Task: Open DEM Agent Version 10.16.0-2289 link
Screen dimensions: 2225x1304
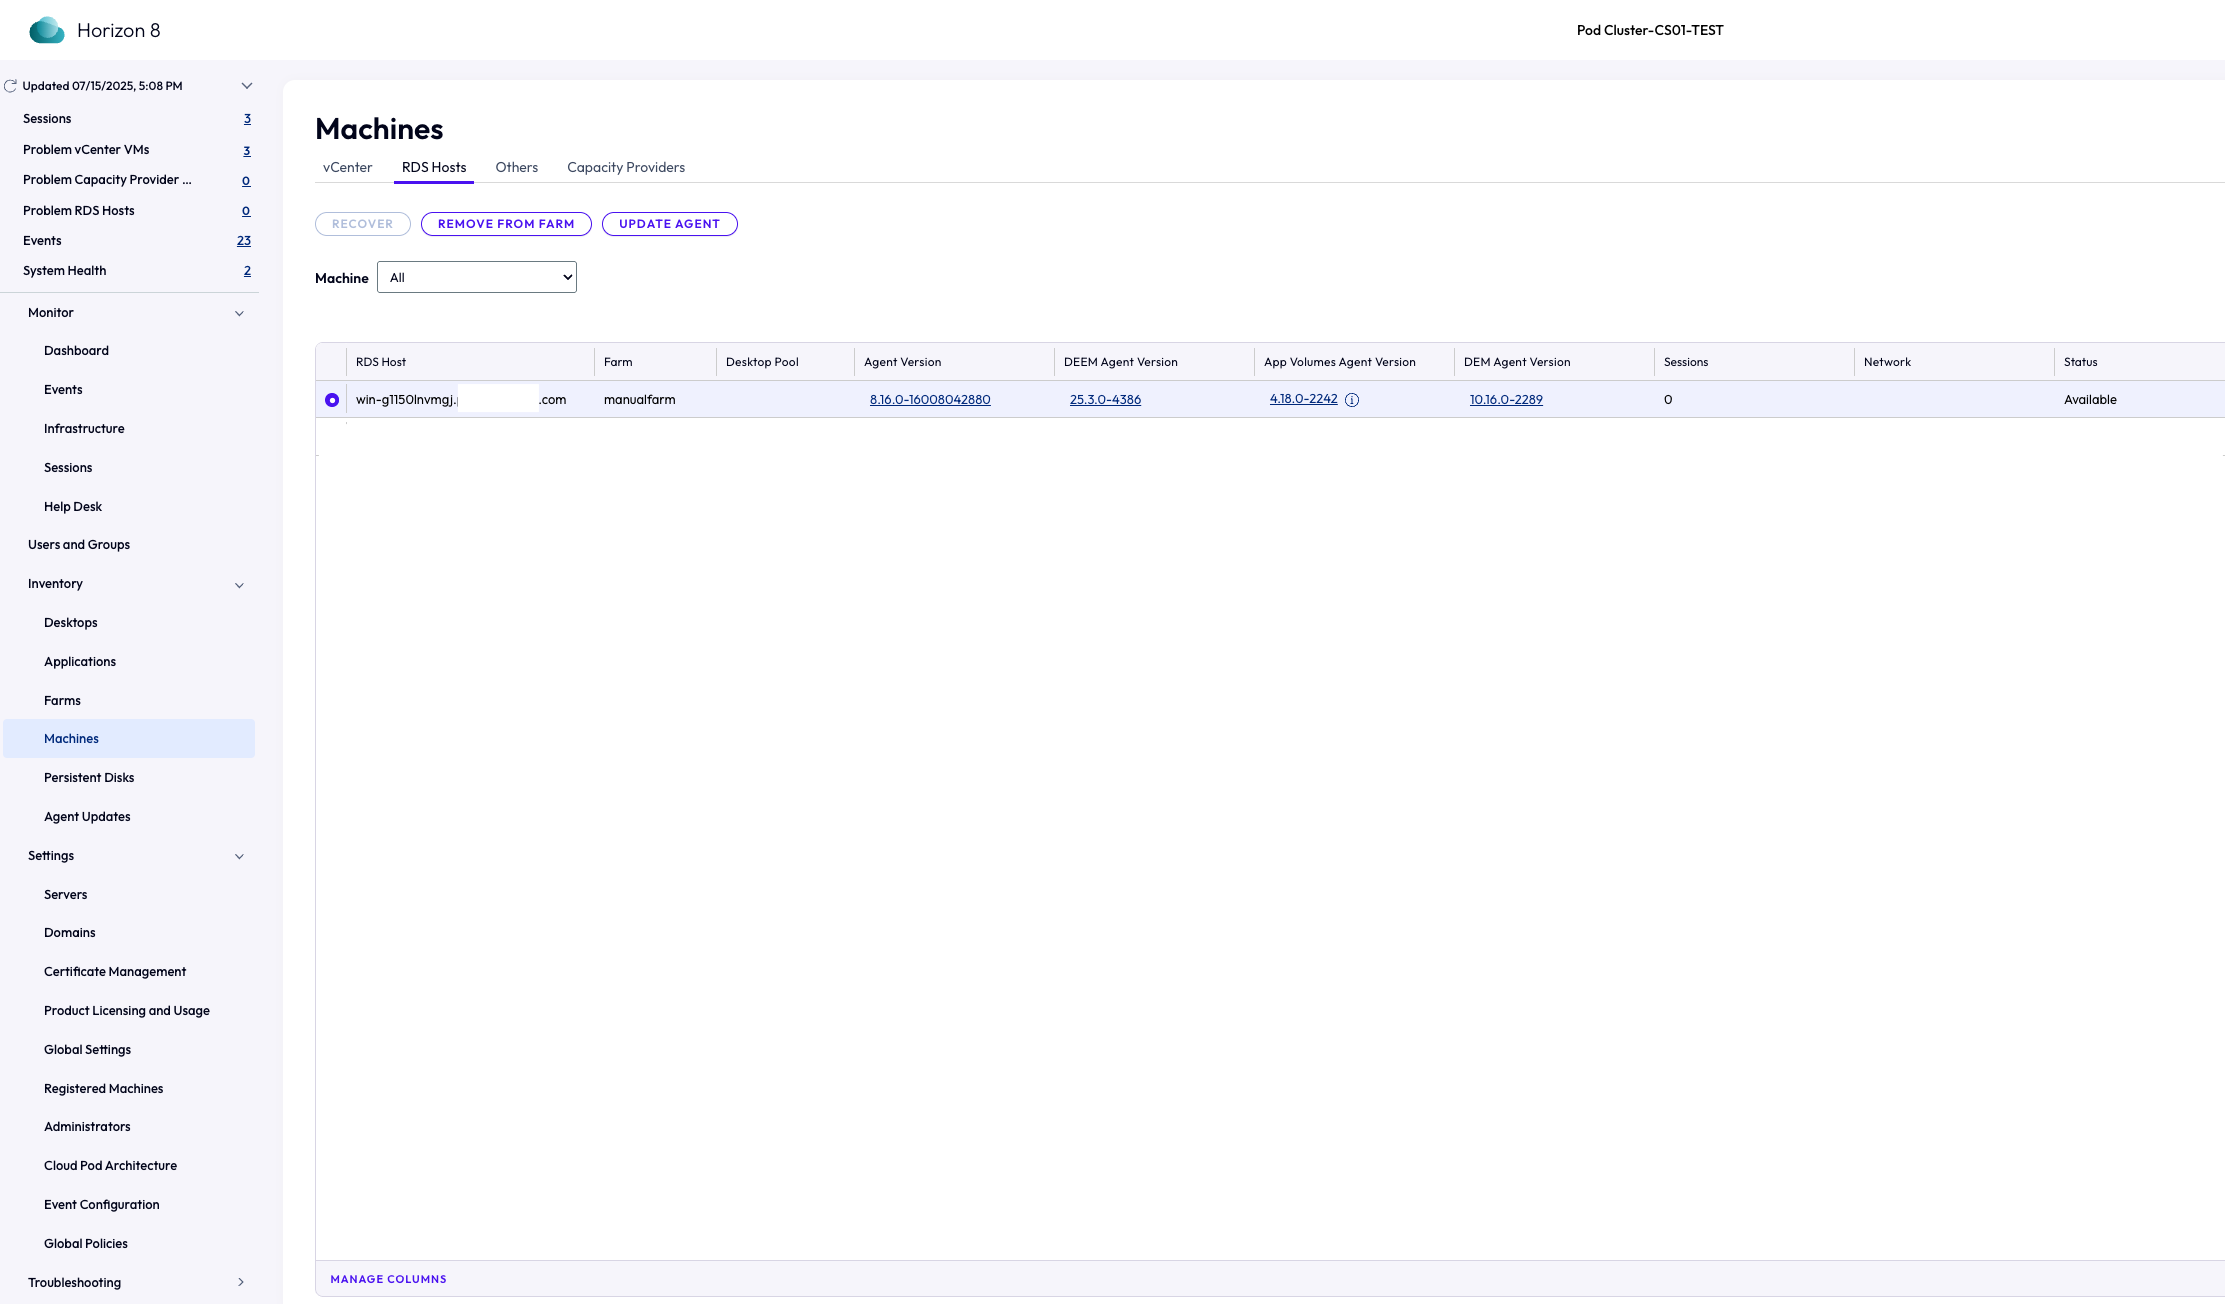Action: click(1506, 399)
